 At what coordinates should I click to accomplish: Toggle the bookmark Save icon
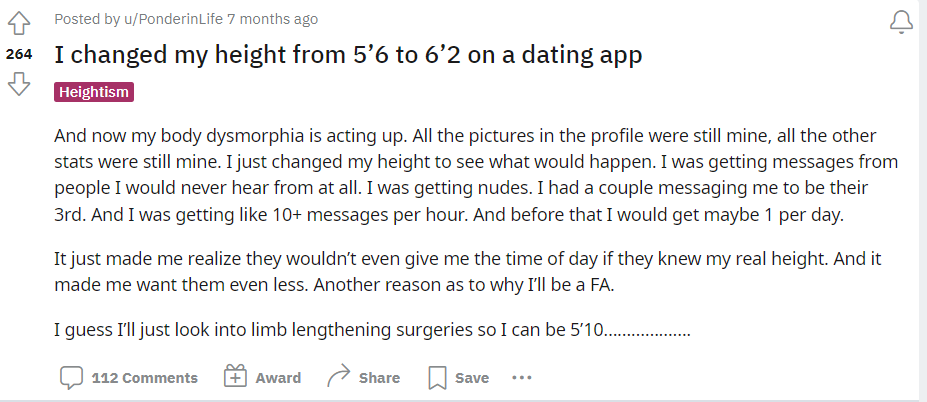pos(437,378)
